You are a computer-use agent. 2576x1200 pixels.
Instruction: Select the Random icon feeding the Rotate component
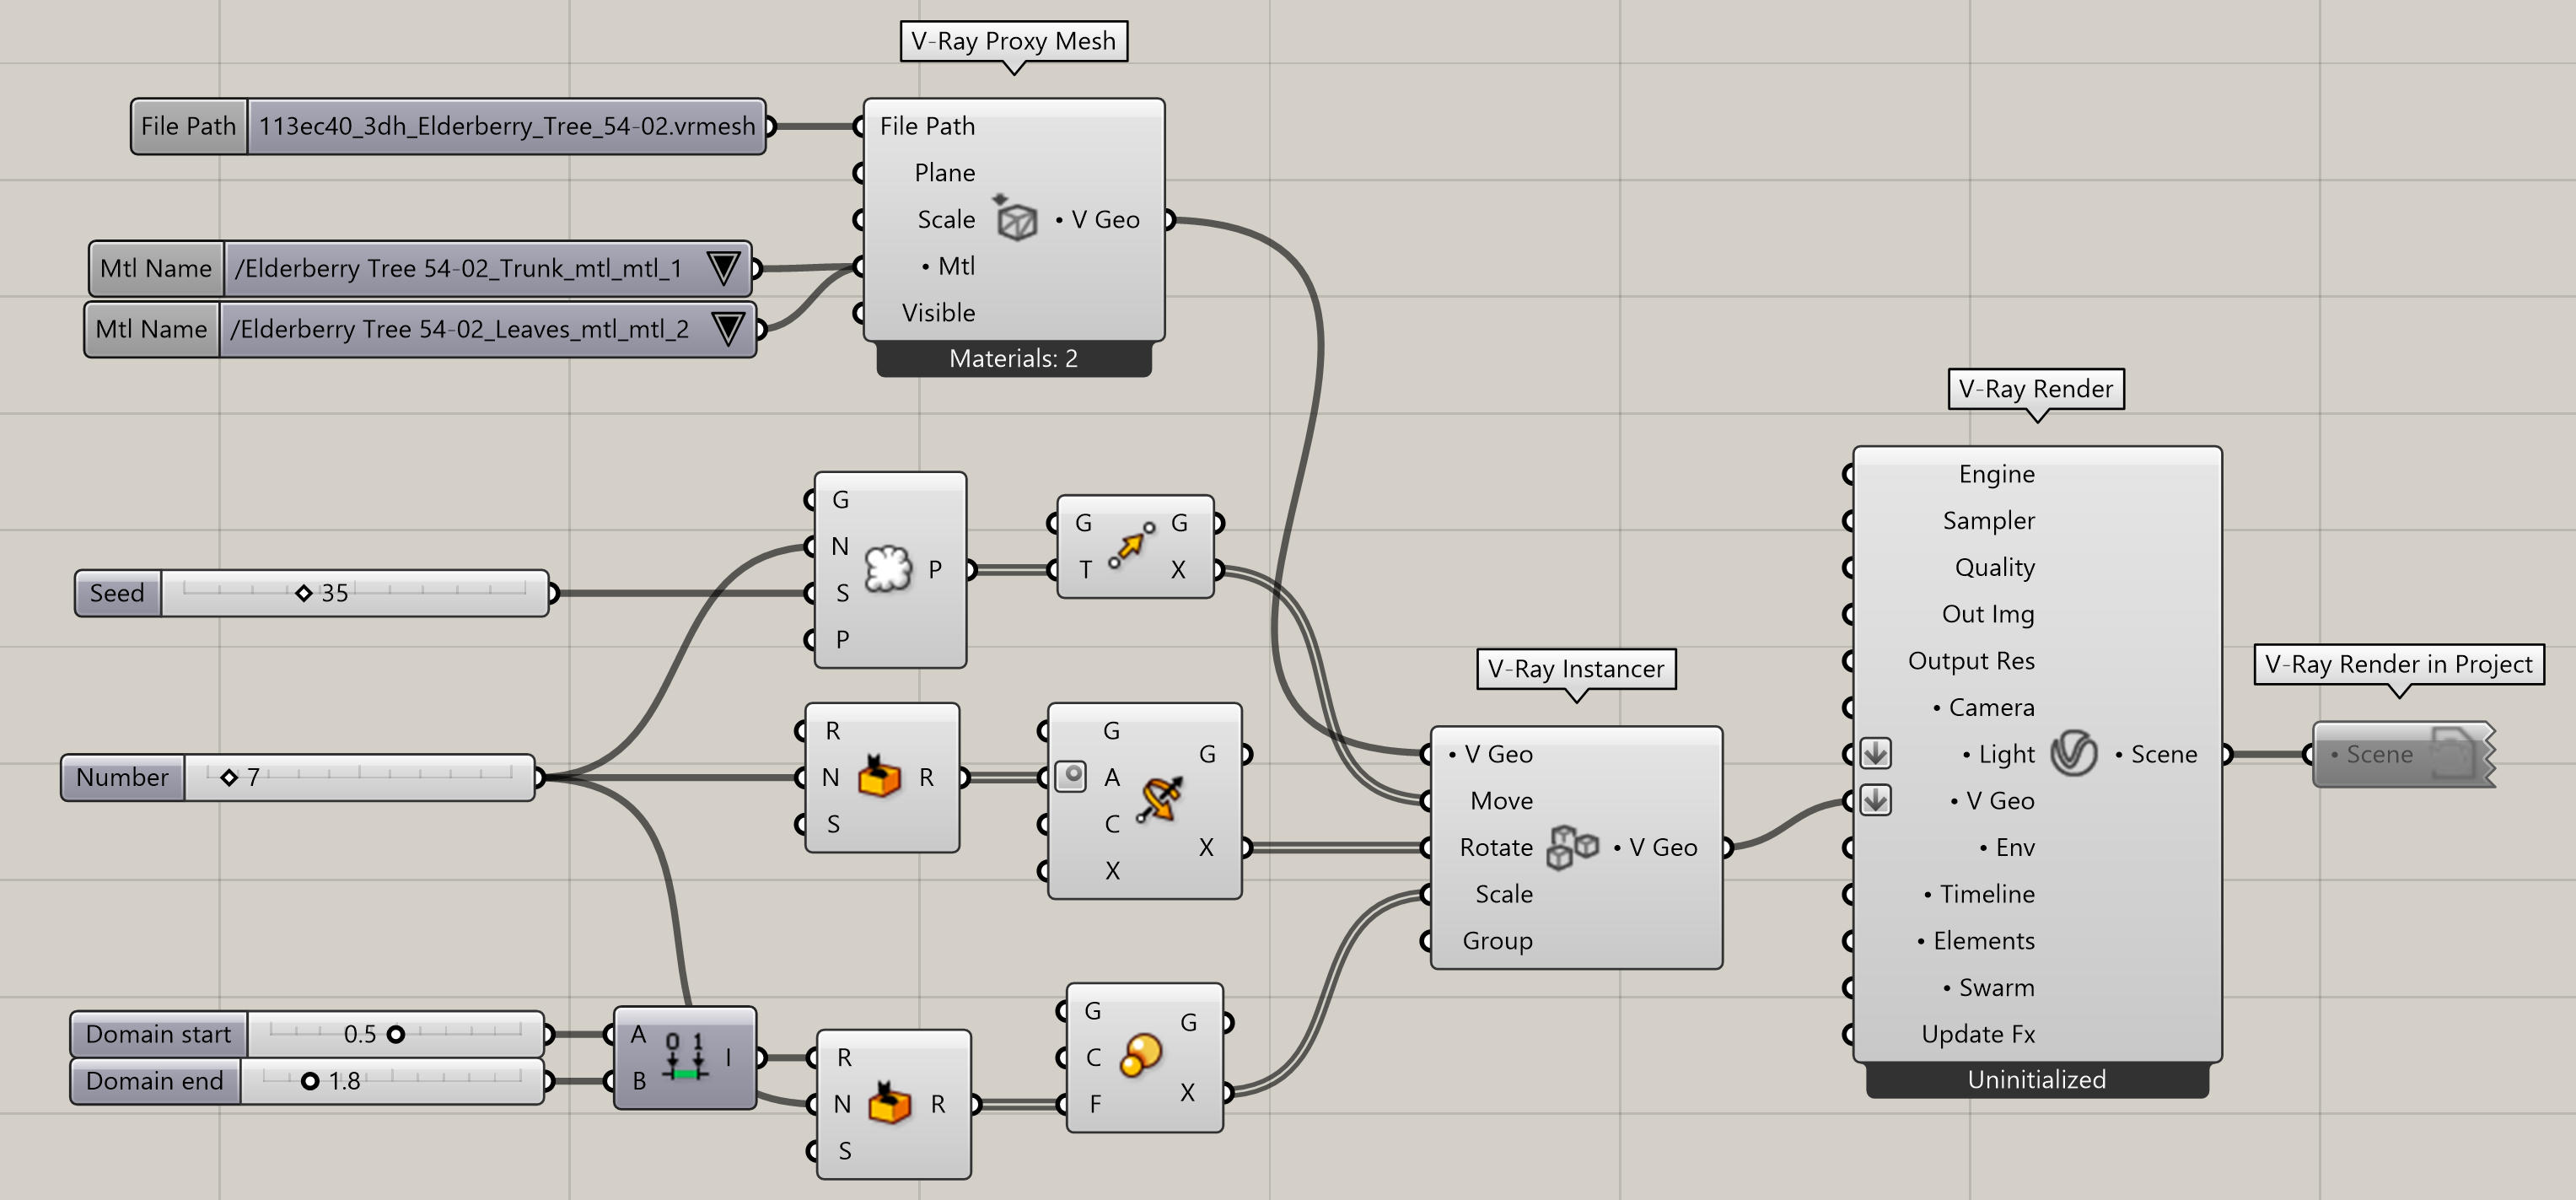click(879, 777)
